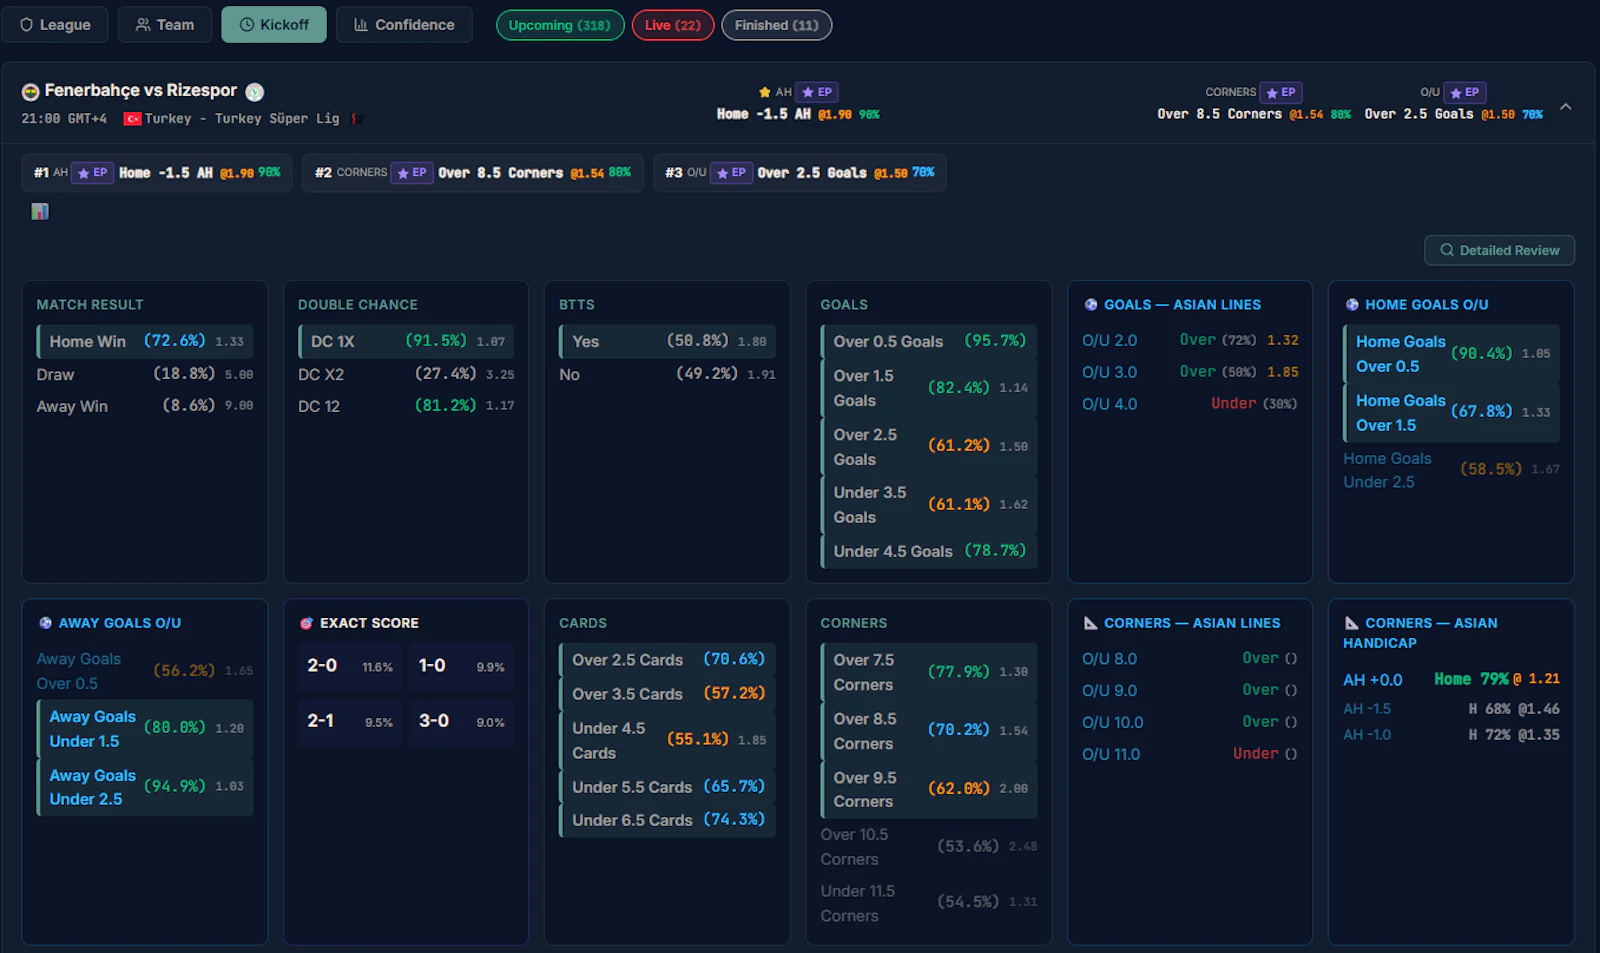Viewport: 1600px width, 953px height.
Task: Select the Draw 18.8% row
Action: (145, 374)
